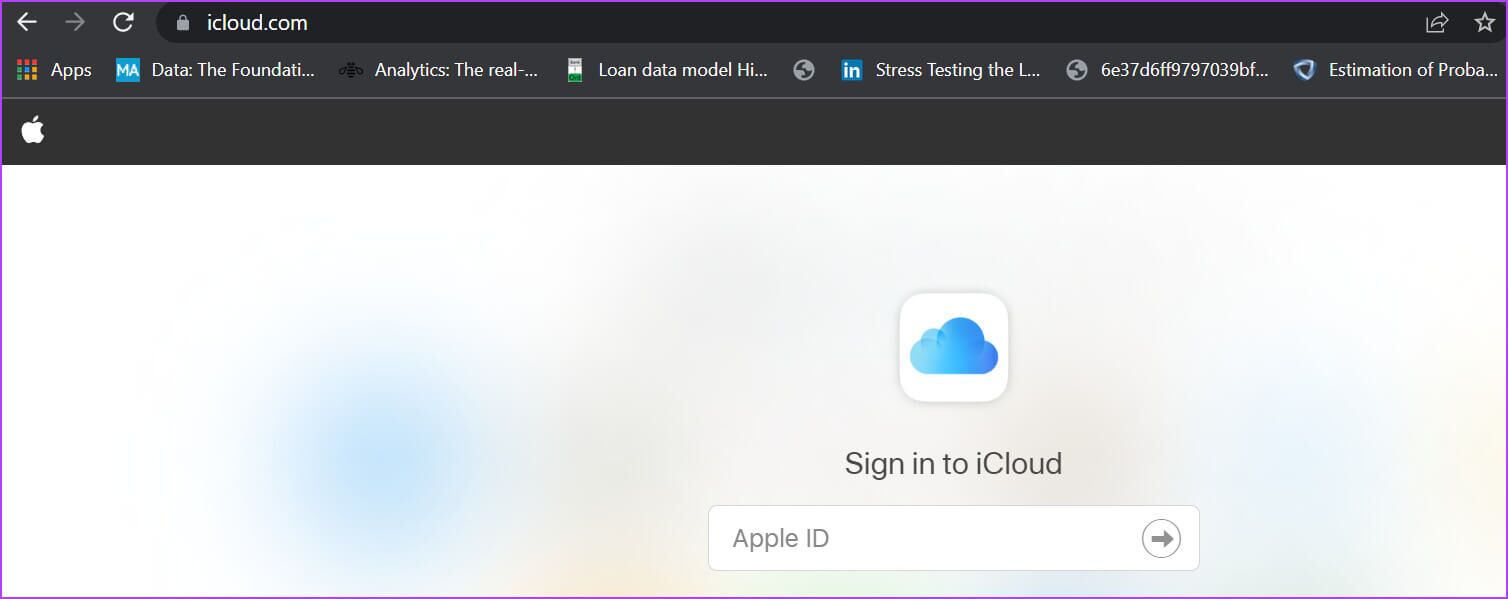Reload the iCloud page

[x=123, y=22]
